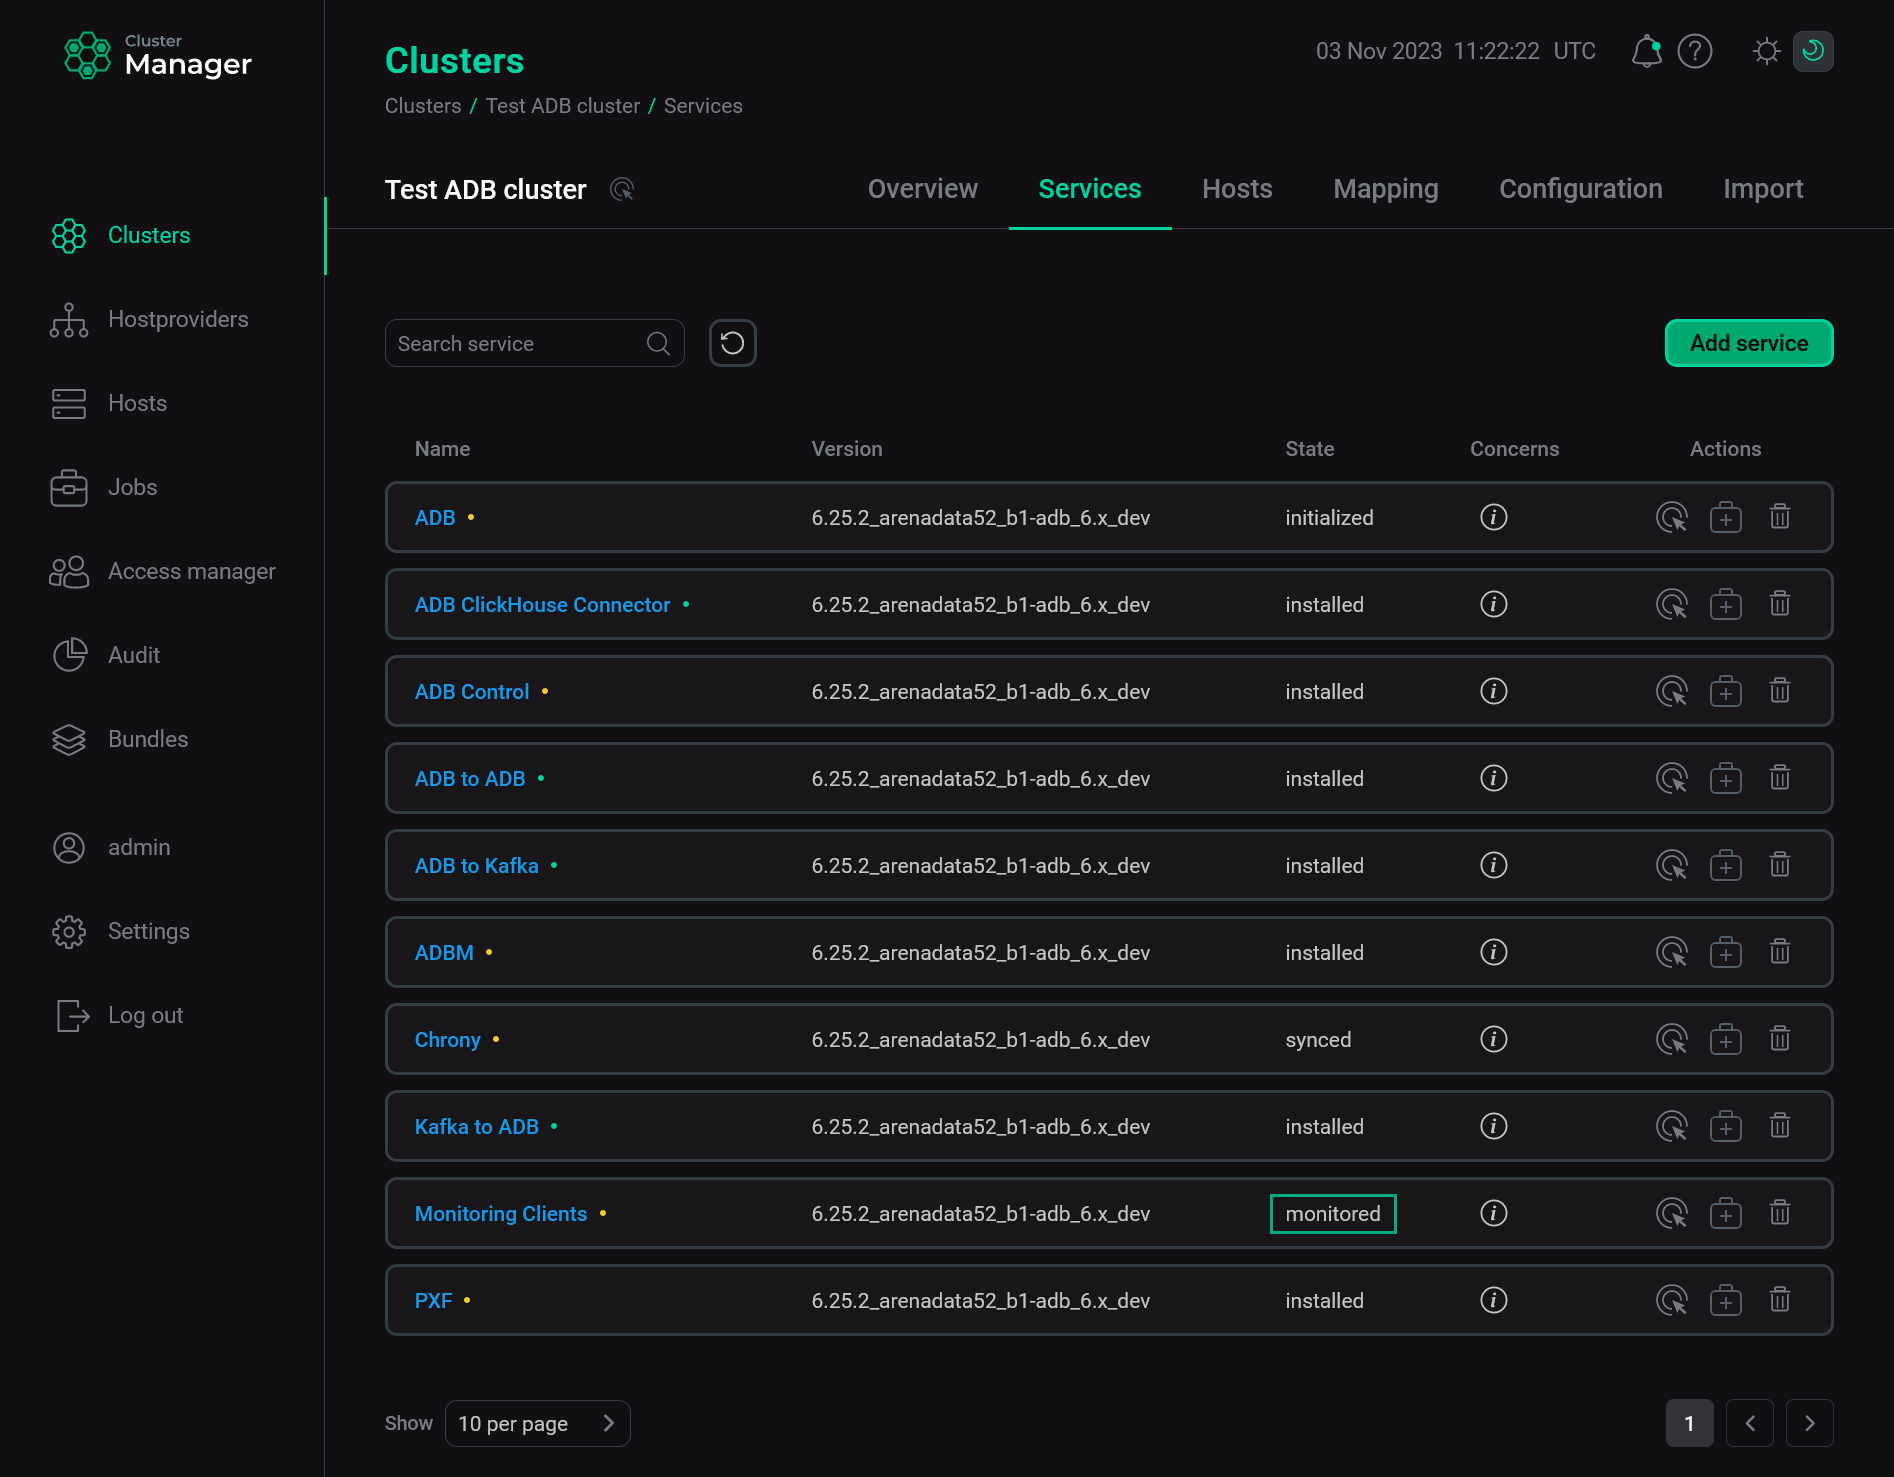Click monitored state of Monitoring Clients

point(1333,1213)
